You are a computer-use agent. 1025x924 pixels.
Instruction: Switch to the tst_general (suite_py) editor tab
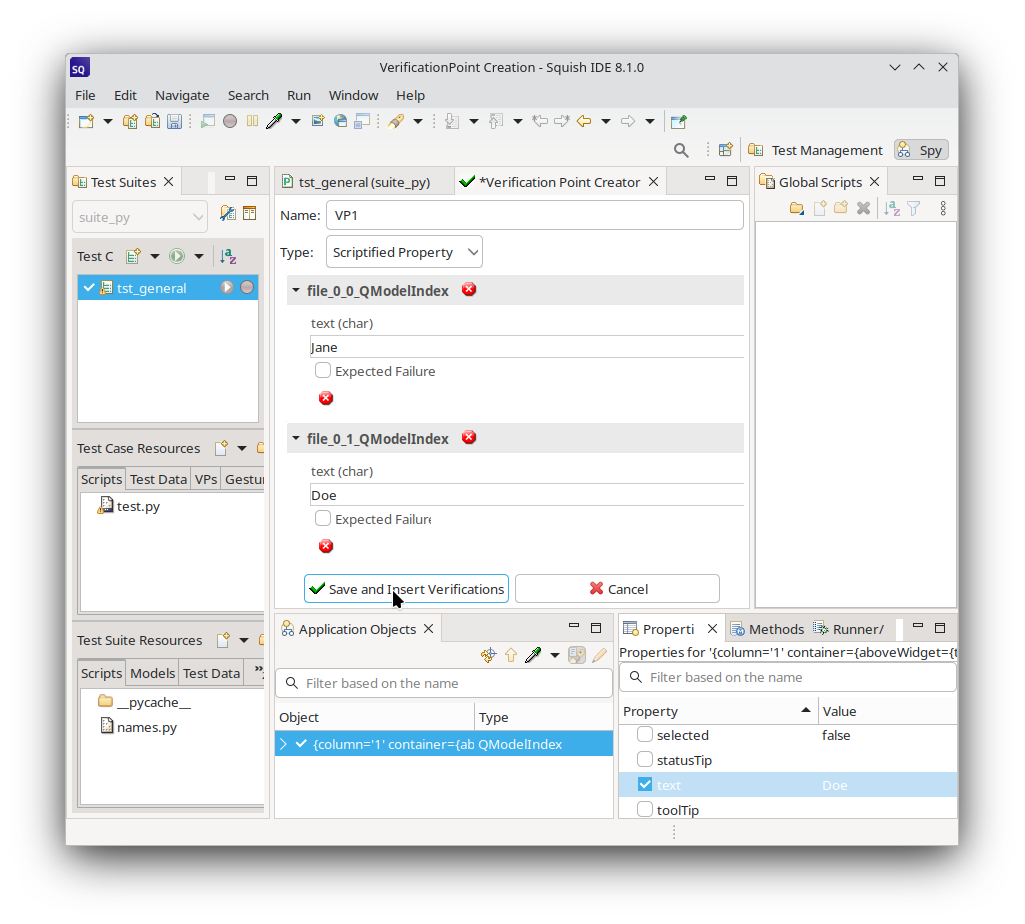[x=364, y=182]
